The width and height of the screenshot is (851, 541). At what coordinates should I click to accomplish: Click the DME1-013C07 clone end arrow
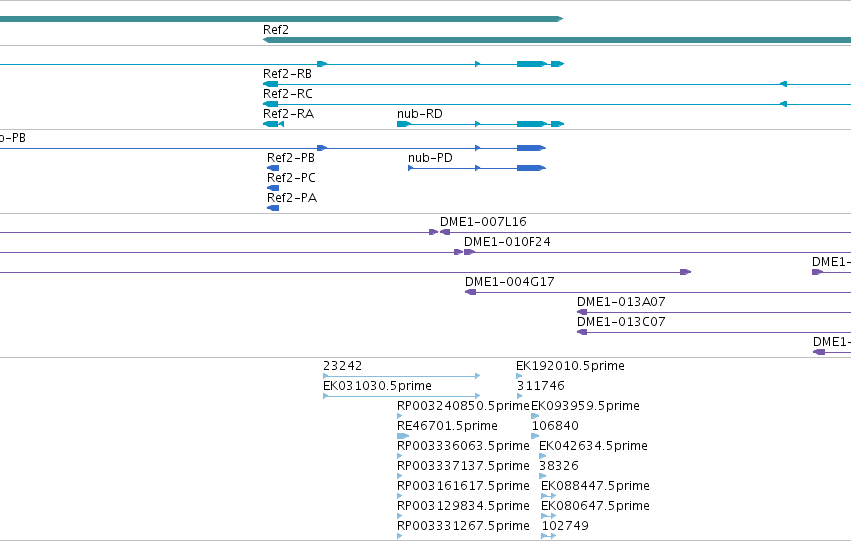(582, 333)
